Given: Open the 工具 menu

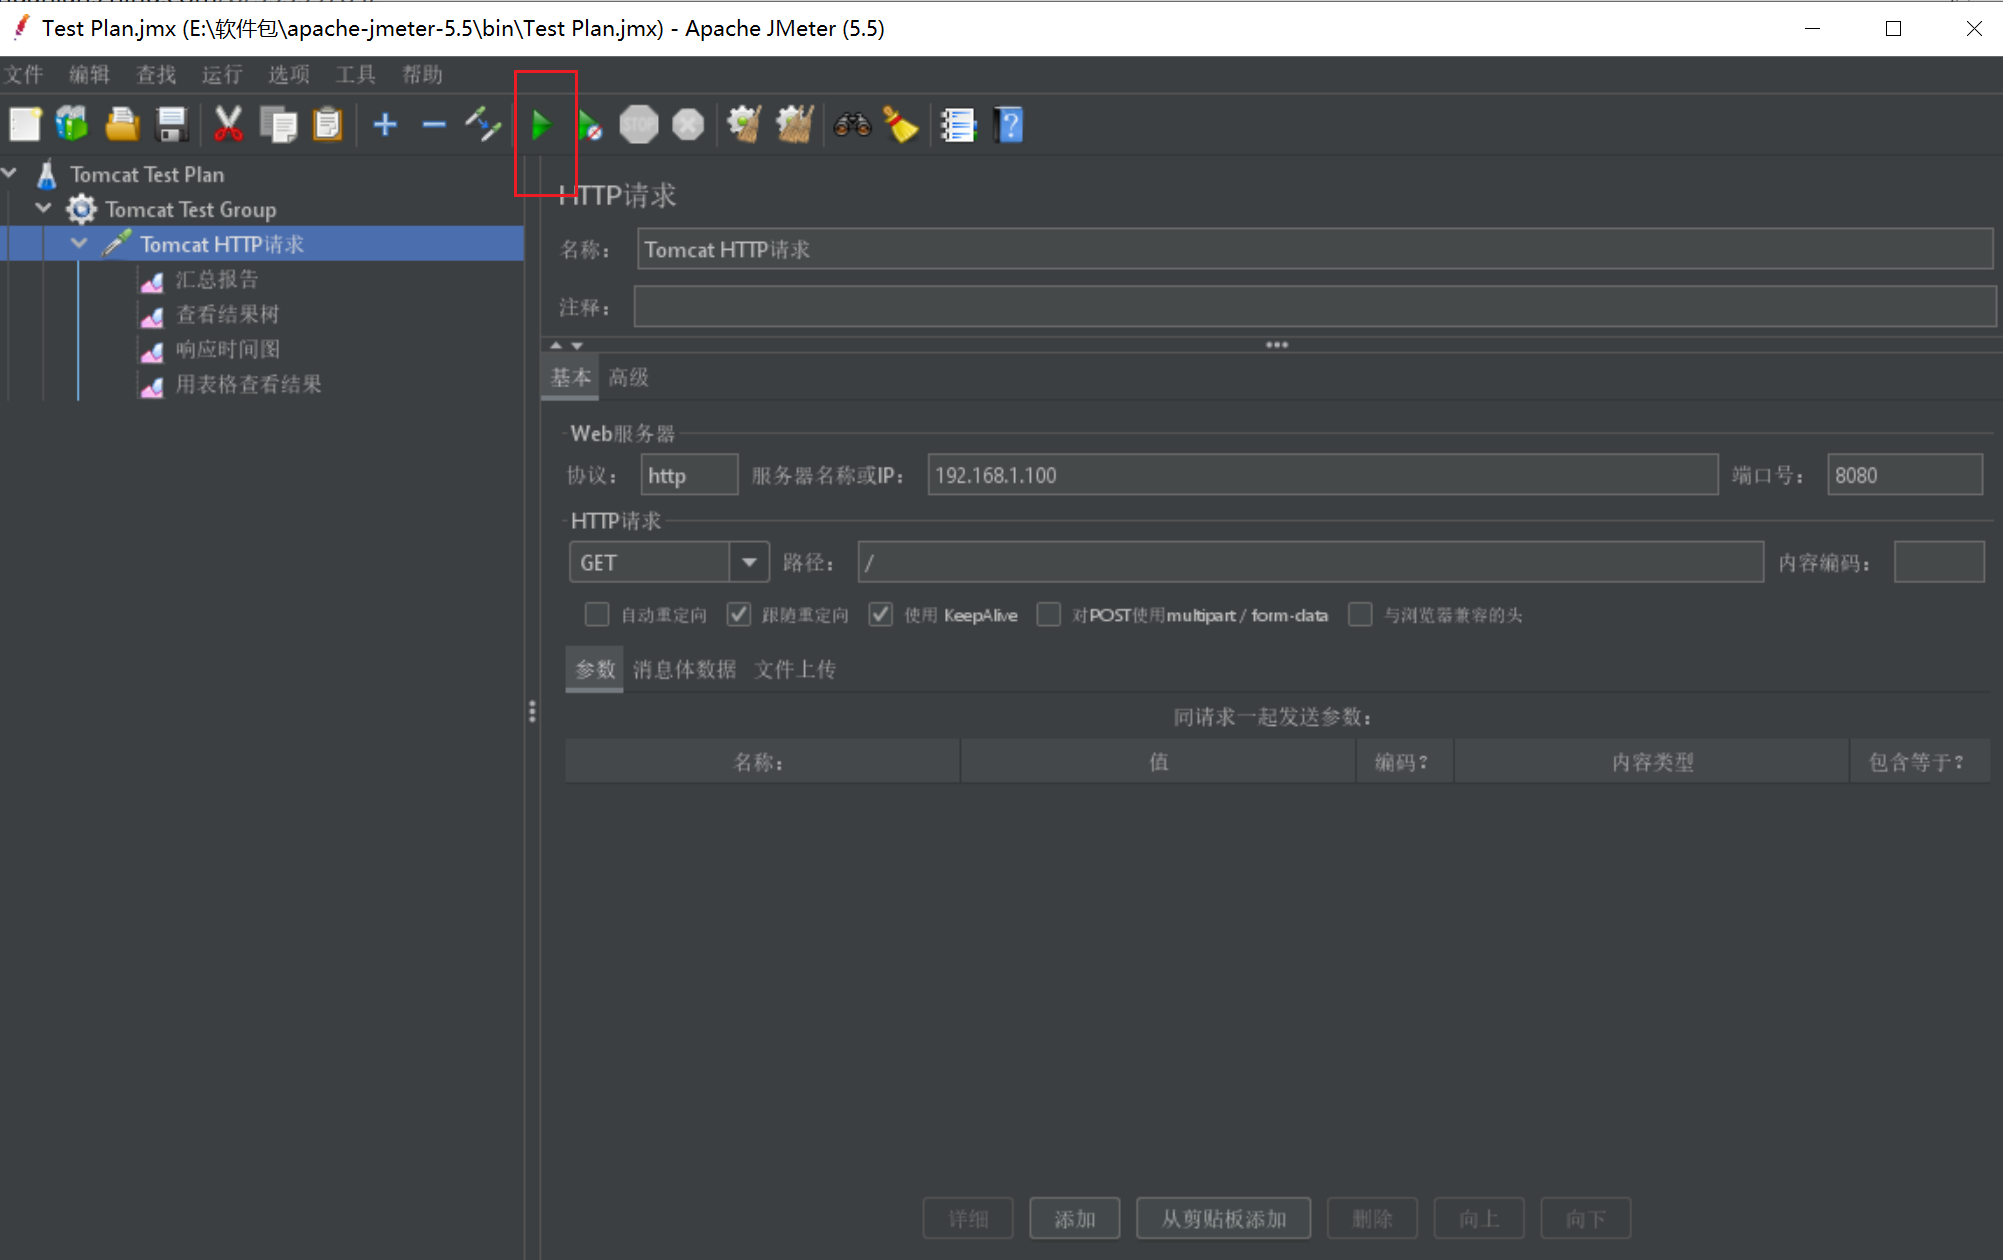Looking at the screenshot, I should (x=355, y=75).
